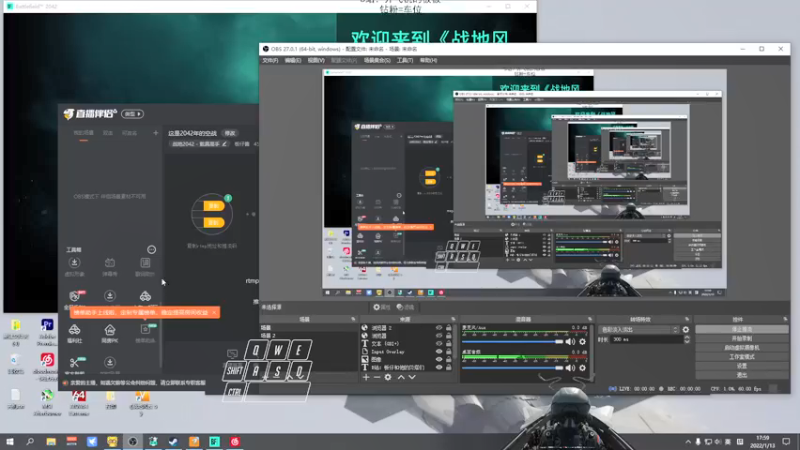This screenshot has height=450, width=800.
Task: Click the taskbar search magnifier
Action: pyautogui.click(x=30, y=441)
